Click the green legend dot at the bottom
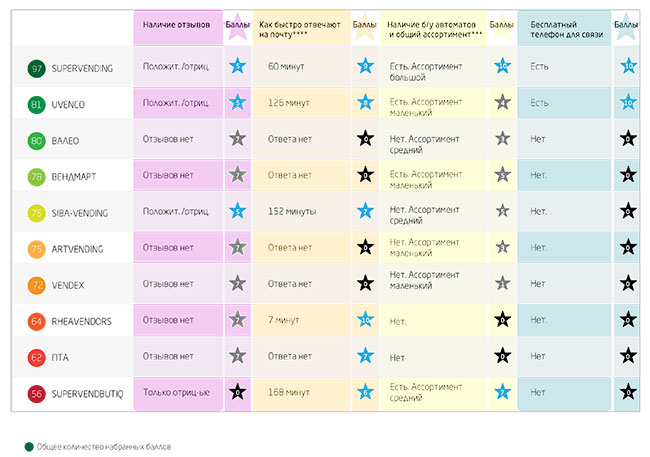Image resolution: width=650 pixels, height=457 pixels. [x=29, y=446]
